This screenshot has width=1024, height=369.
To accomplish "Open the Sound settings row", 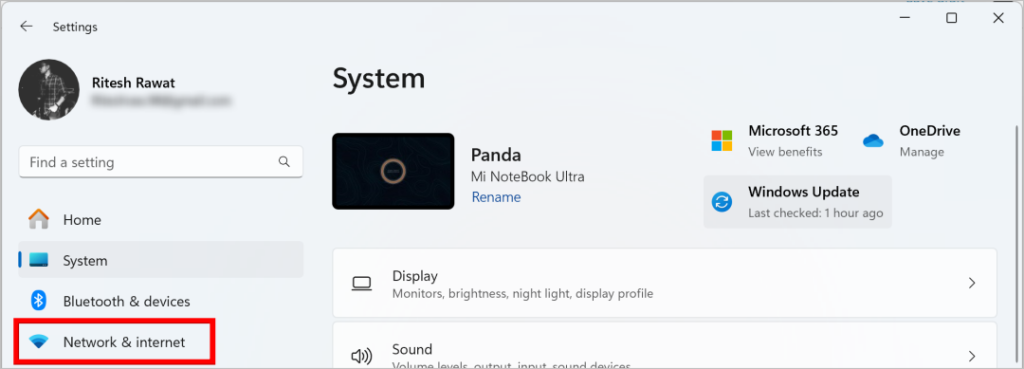I will point(665,345).
